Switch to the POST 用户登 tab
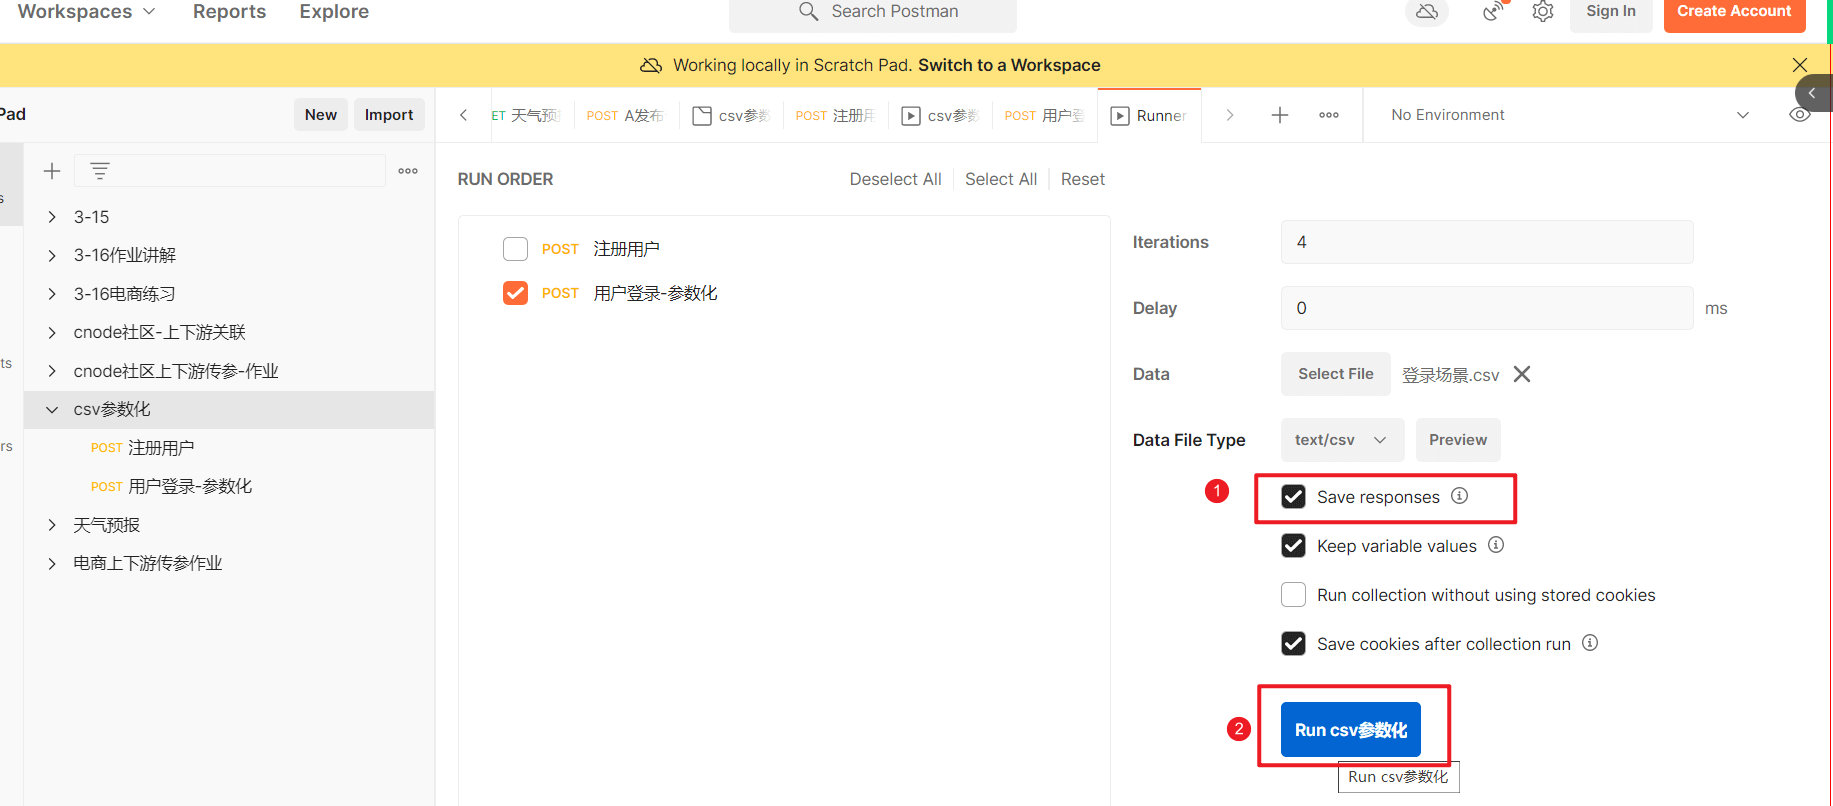Viewport: 1833px width, 806px height. [1044, 116]
